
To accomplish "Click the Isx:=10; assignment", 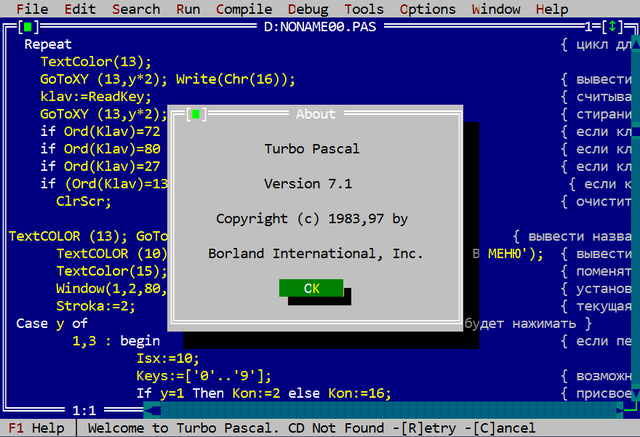I will pos(168,358).
